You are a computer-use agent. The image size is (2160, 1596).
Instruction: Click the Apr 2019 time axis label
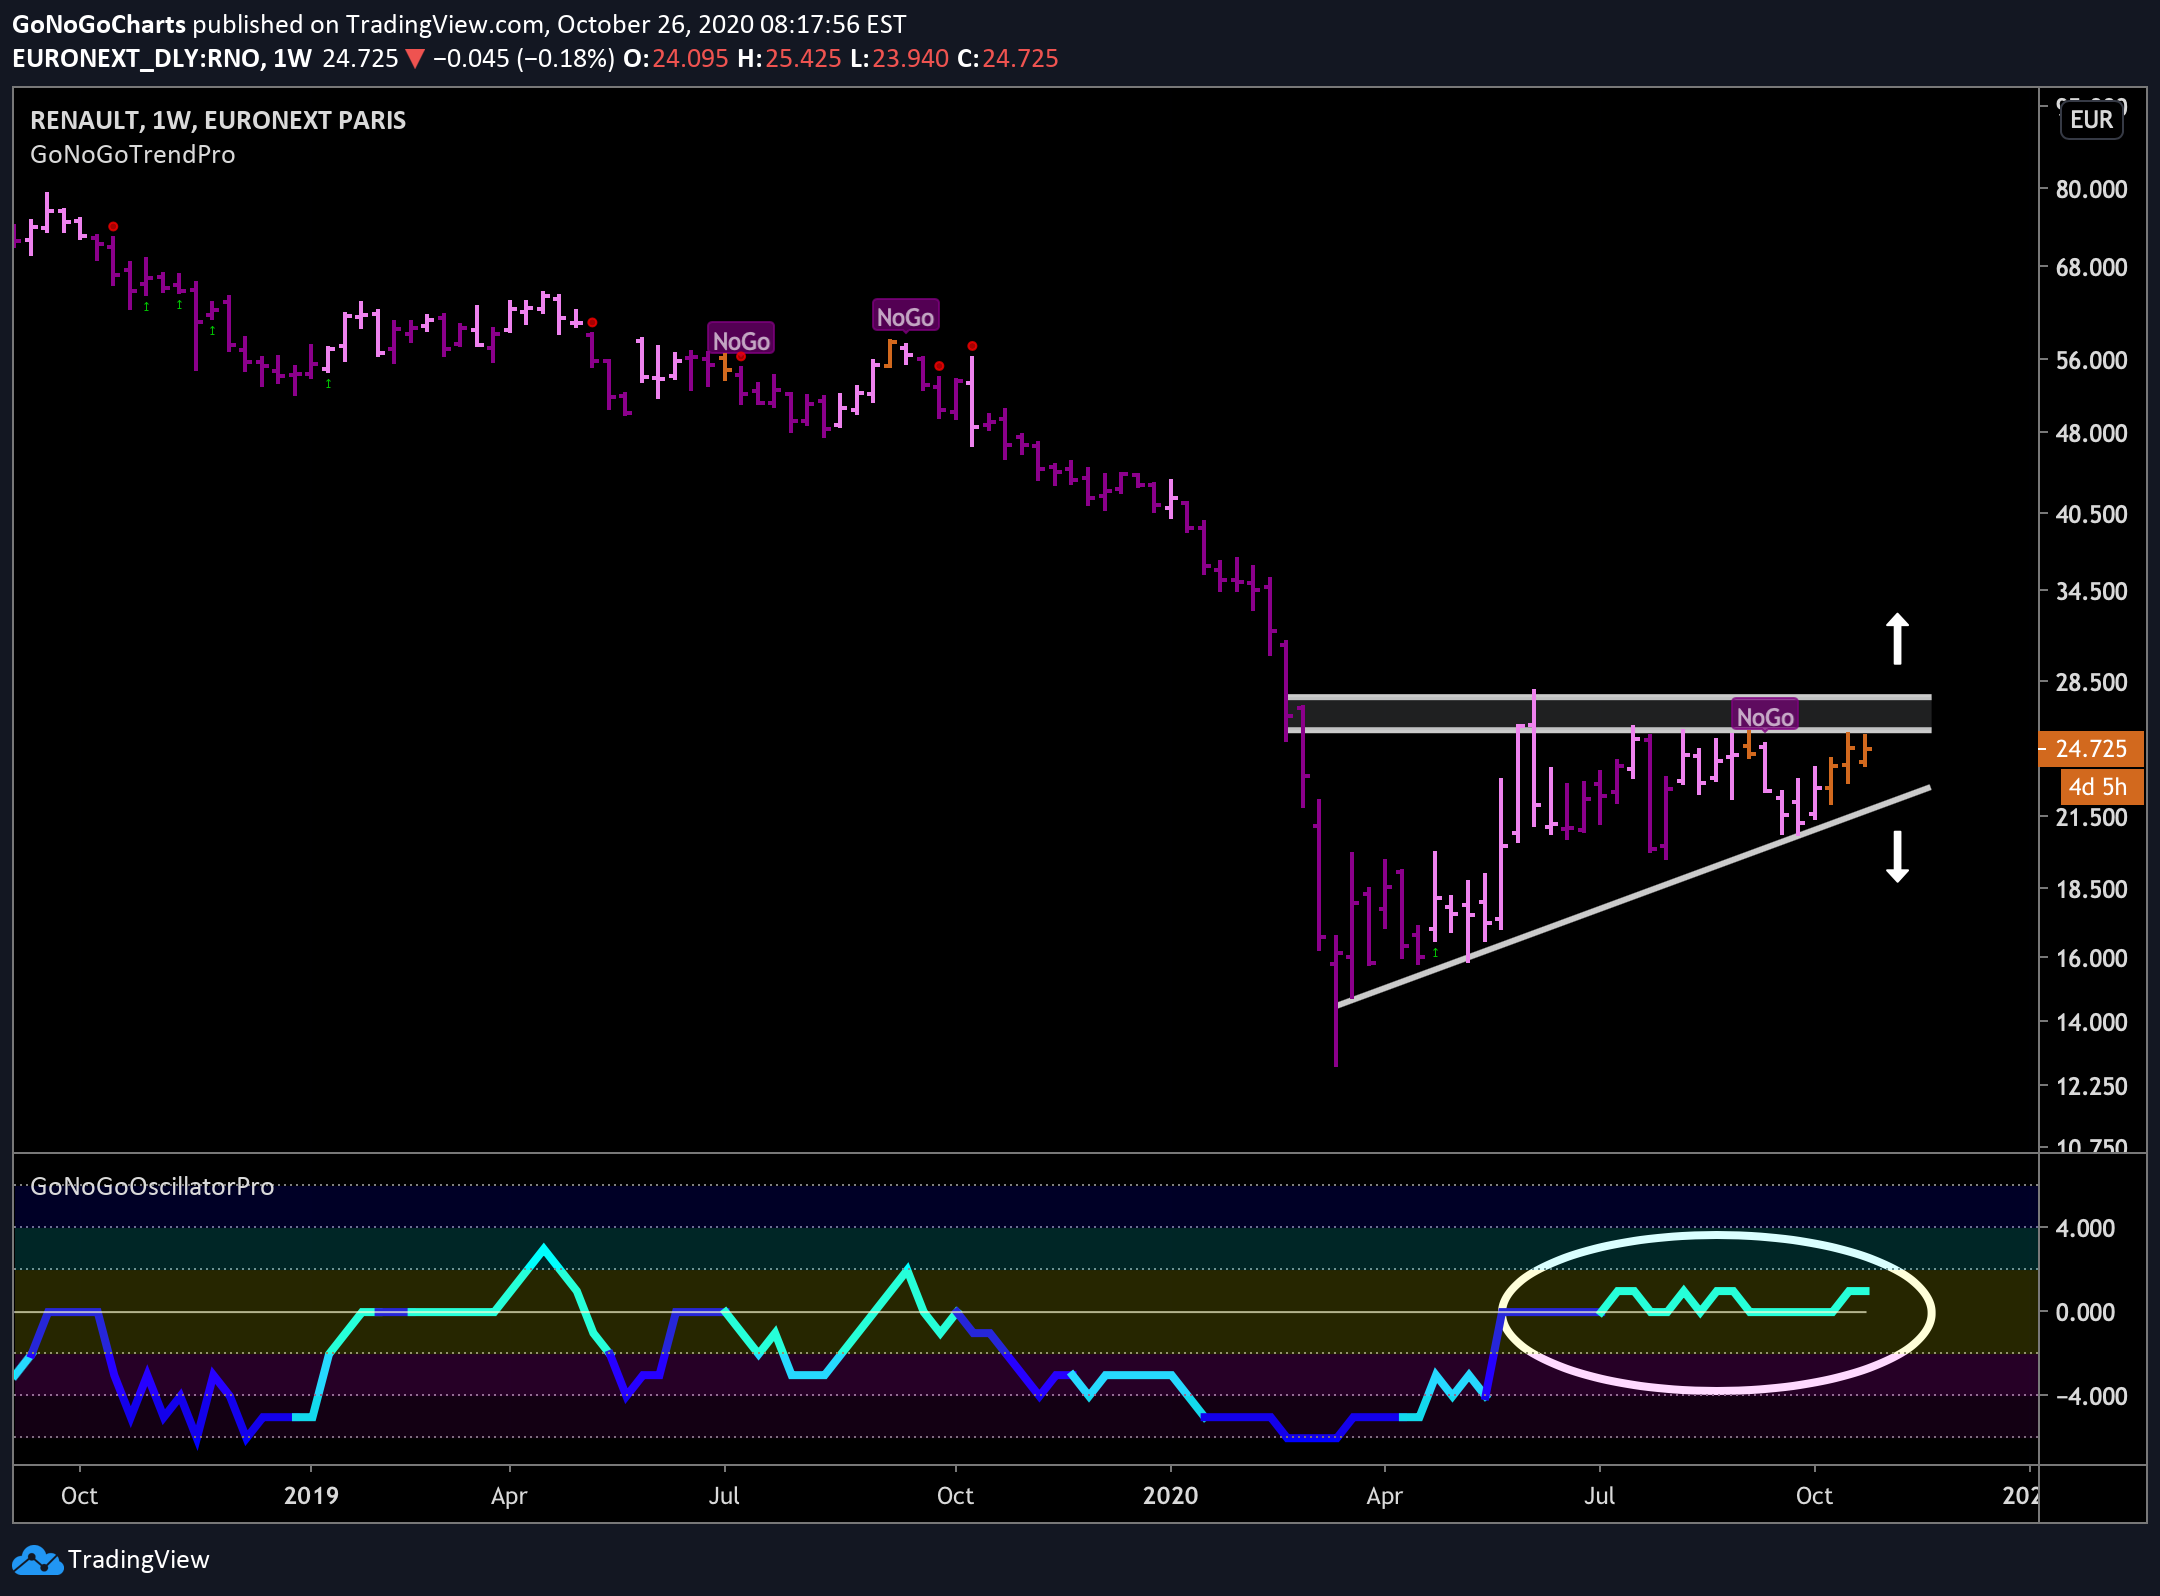pyautogui.click(x=509, y=1496)
